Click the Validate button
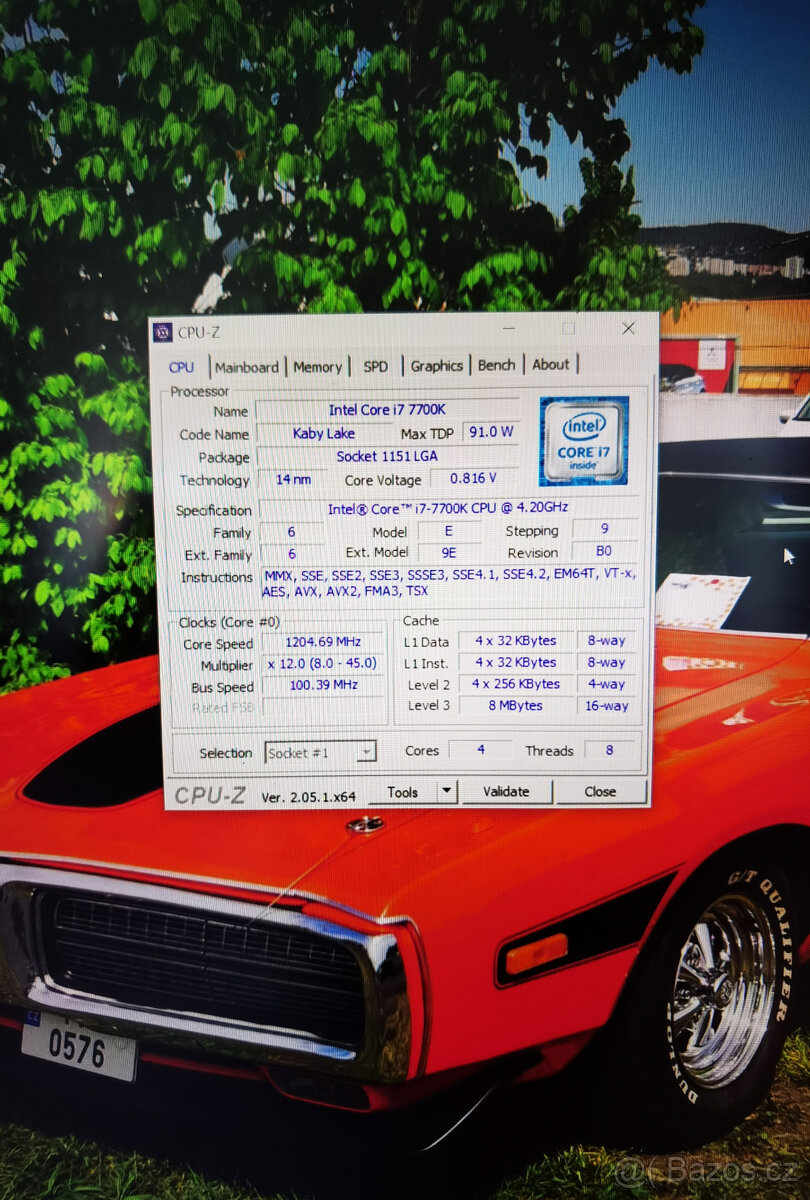 (507, 791)
